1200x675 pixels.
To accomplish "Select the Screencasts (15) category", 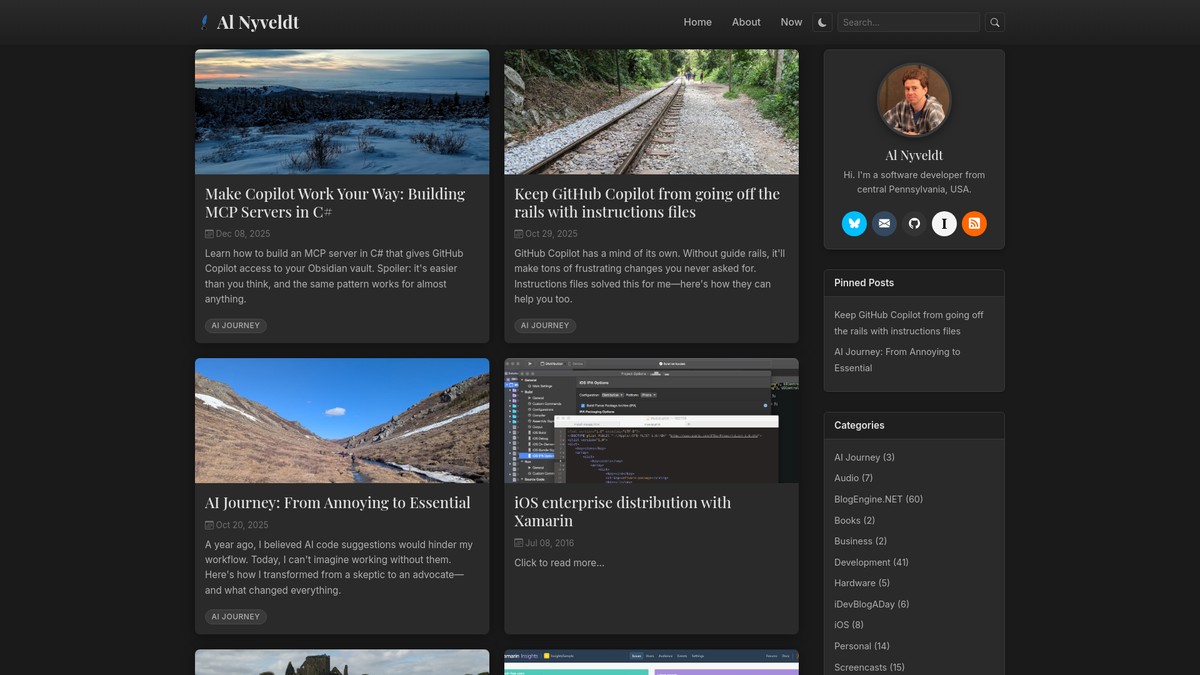I will (869, 668).
